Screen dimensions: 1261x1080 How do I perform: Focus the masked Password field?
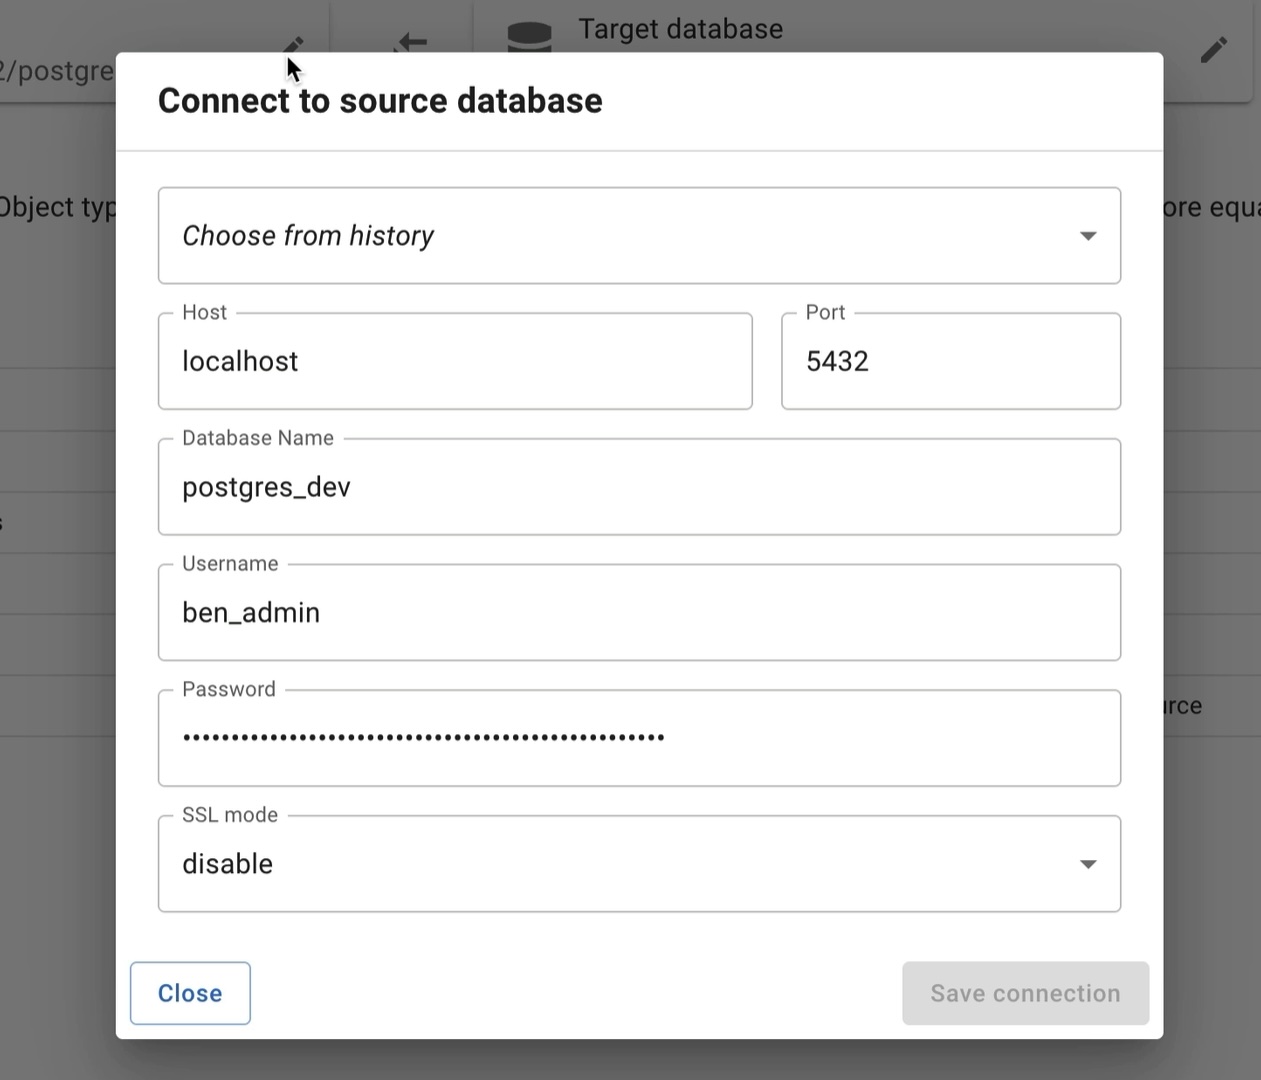[x=638, y=738]
